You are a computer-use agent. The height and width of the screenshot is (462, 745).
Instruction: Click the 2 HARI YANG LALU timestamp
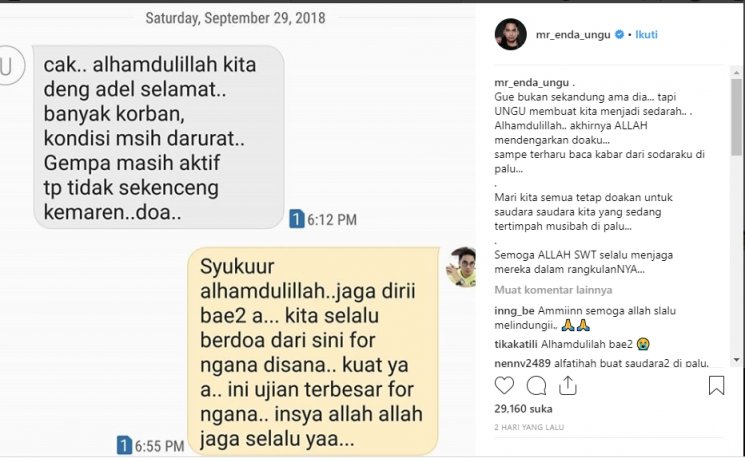pyautogui.click(x=529, y=427)
